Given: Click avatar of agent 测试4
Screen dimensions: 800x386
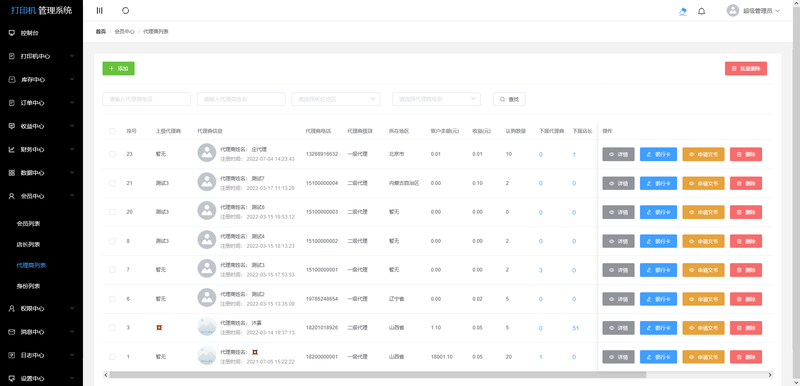Looking at the screenshot, I should pyautogui.click(x=207, y=240).
